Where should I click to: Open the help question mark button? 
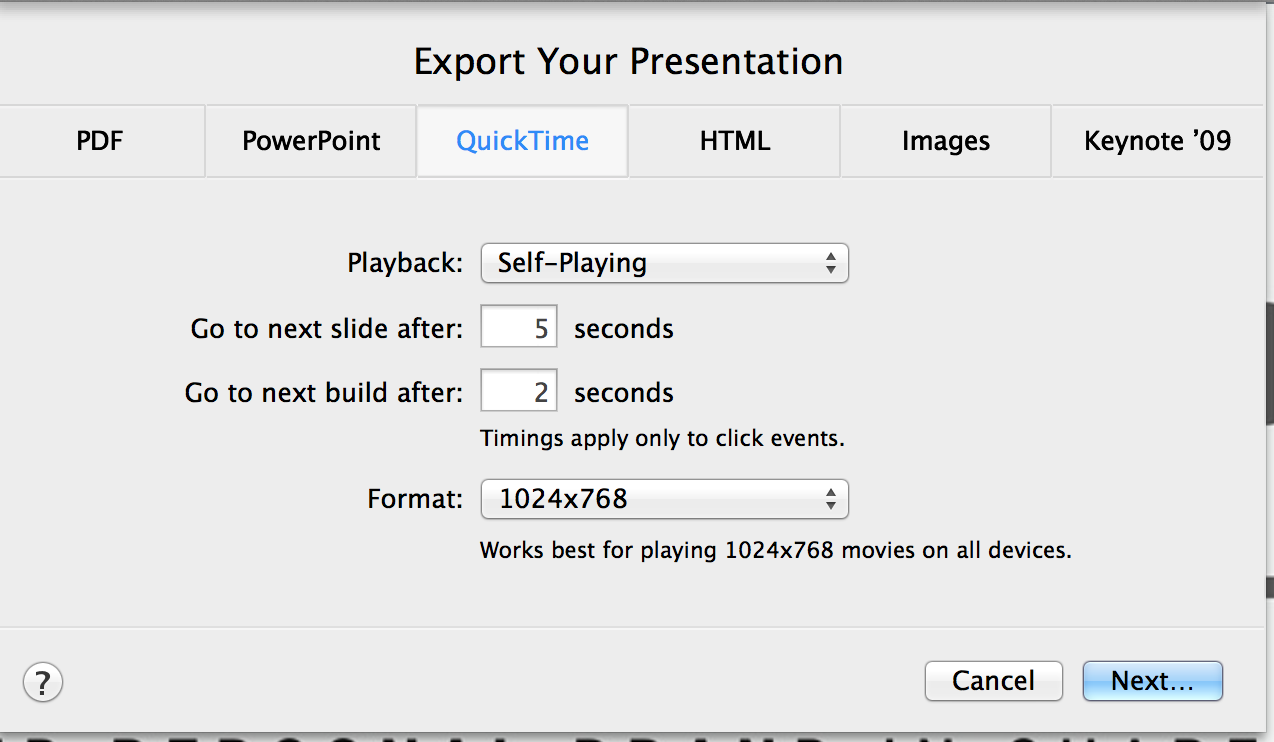[x=43, y=683]
